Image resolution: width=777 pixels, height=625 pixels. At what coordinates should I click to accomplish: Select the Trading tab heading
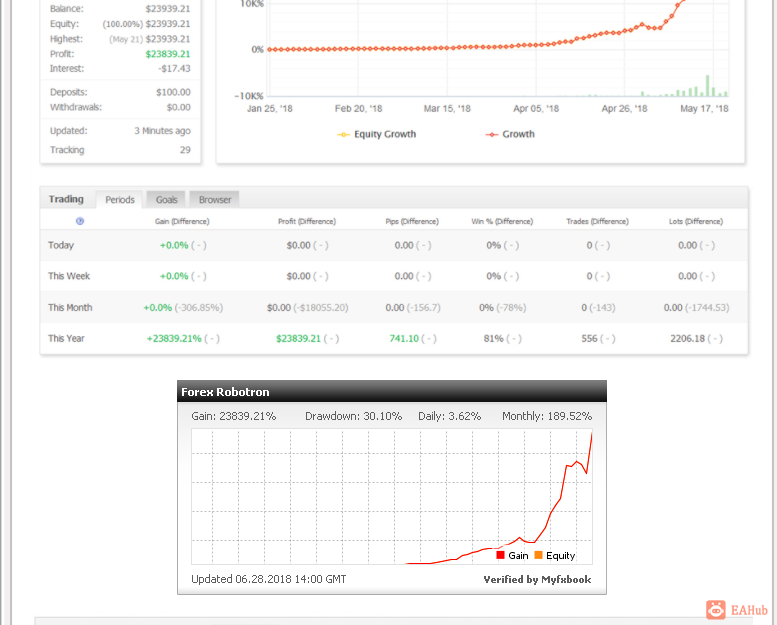(66, 199)
